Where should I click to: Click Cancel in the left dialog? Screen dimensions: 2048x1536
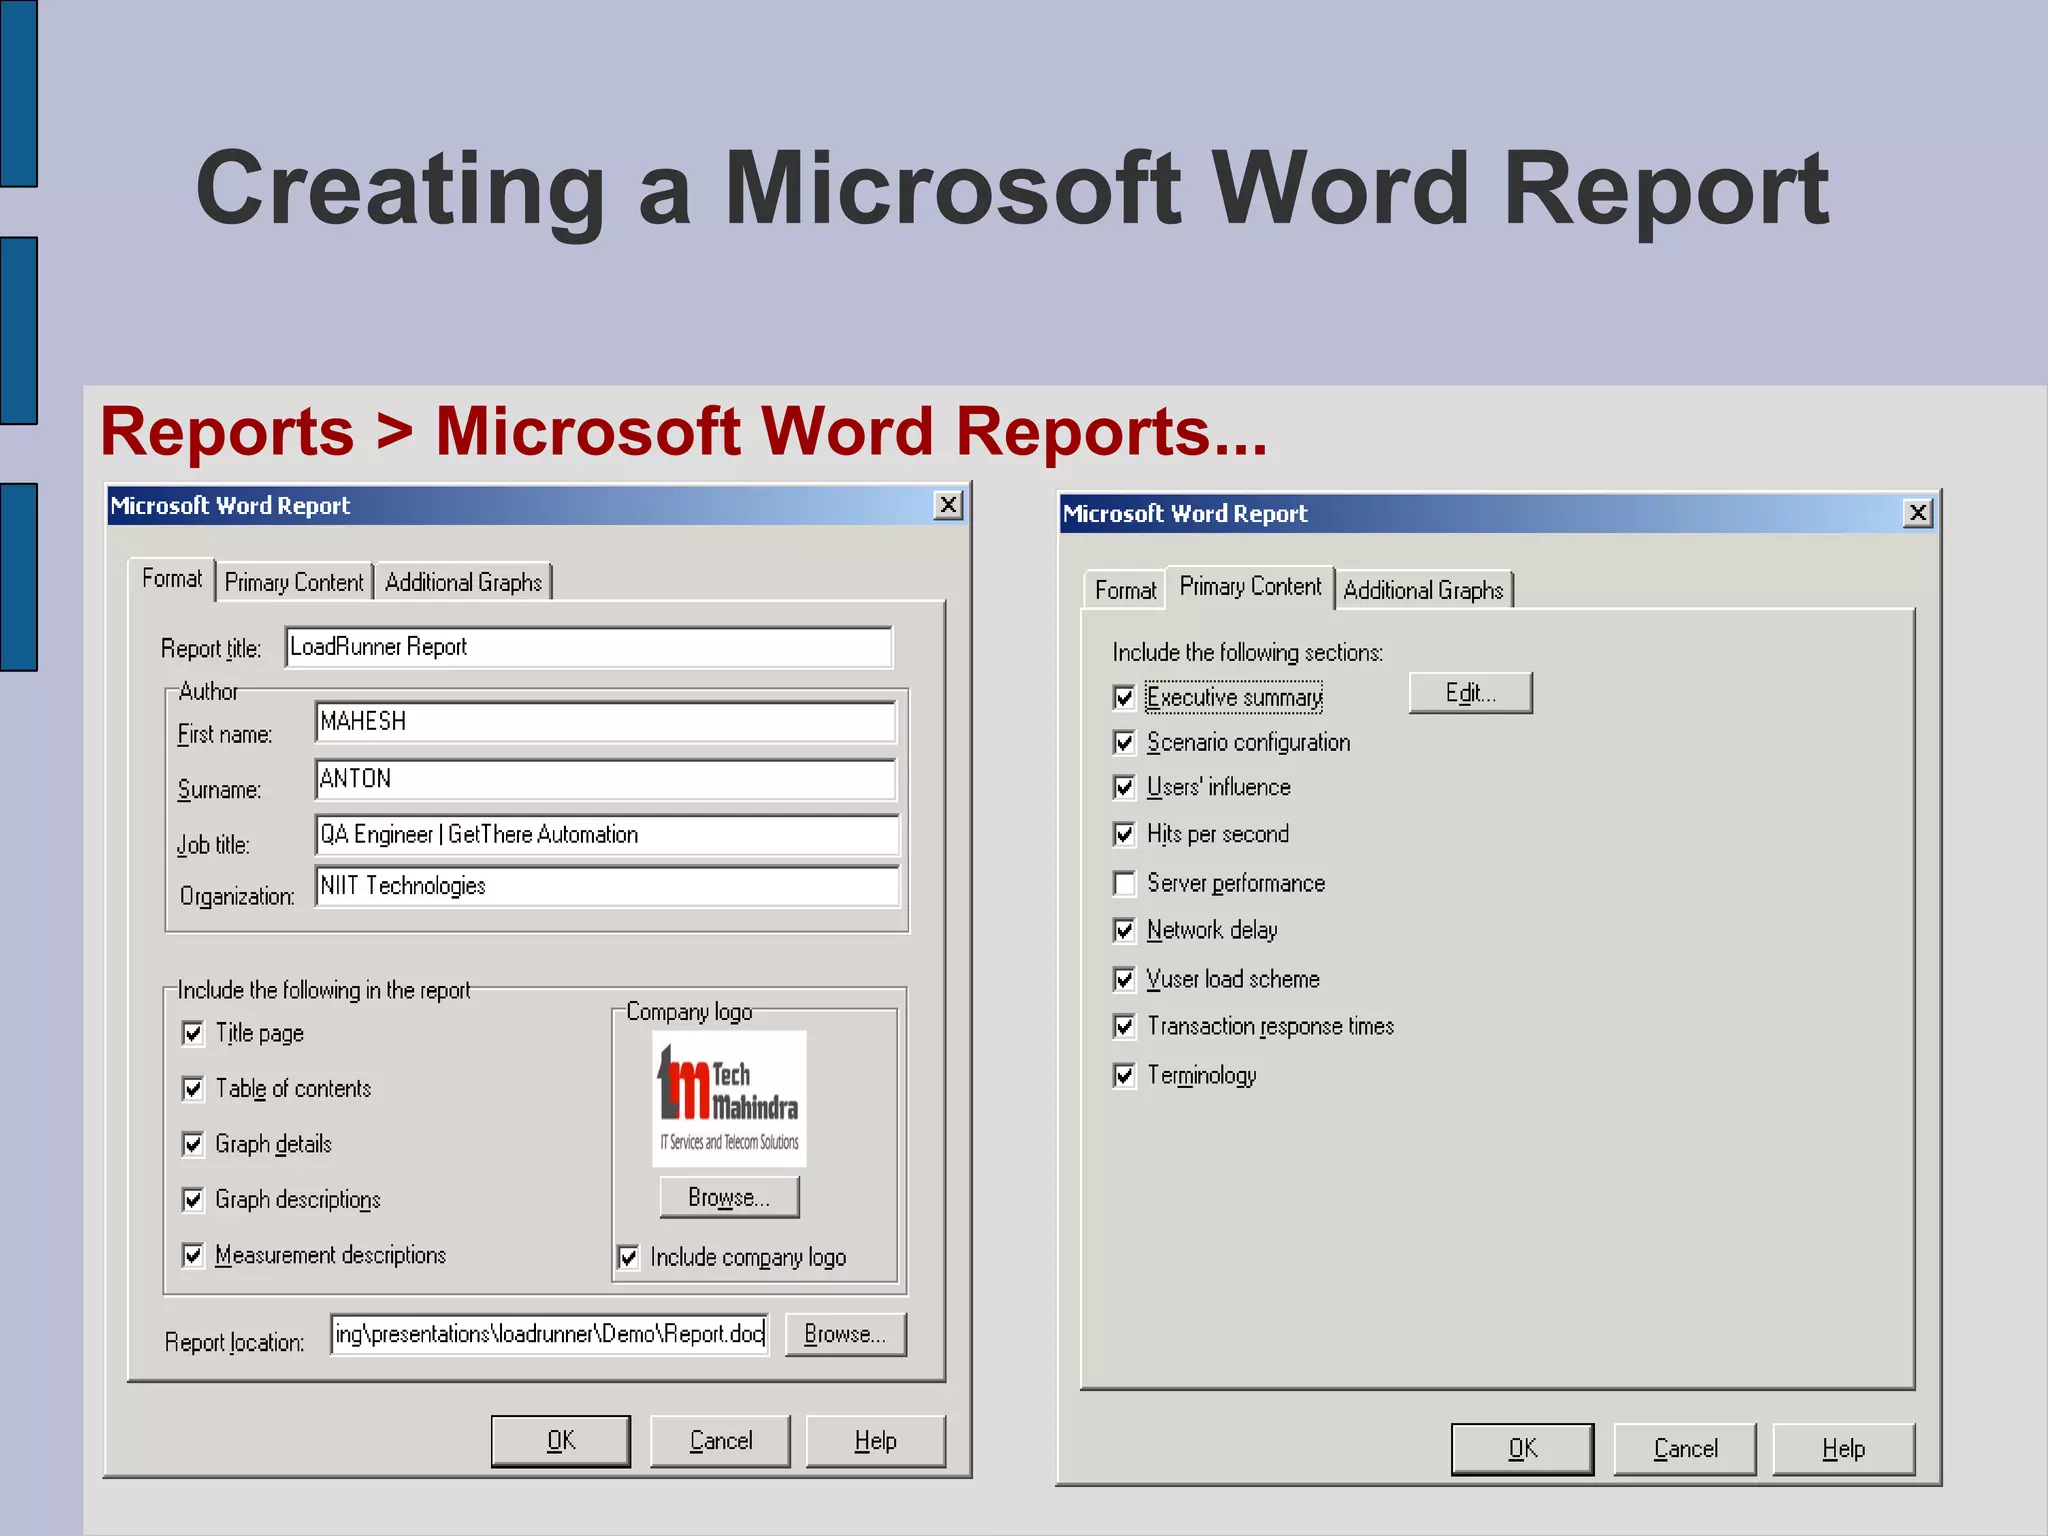pyautogui.click(x=720, y=1441)
